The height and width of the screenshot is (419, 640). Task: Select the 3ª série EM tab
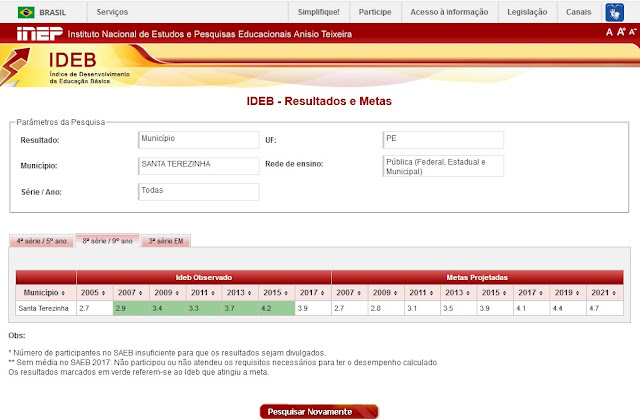point(165,241)
